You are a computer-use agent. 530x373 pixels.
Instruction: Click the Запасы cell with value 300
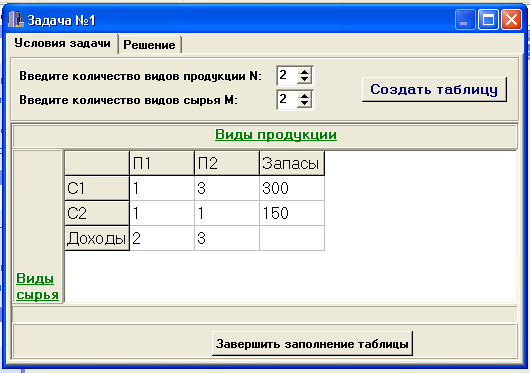pos(292,188)
